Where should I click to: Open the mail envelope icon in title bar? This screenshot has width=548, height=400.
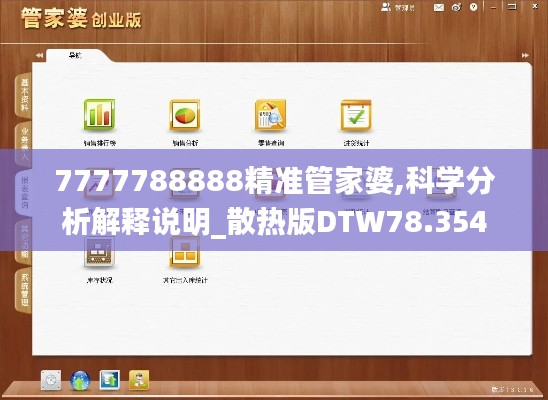[x=439, y=7]
